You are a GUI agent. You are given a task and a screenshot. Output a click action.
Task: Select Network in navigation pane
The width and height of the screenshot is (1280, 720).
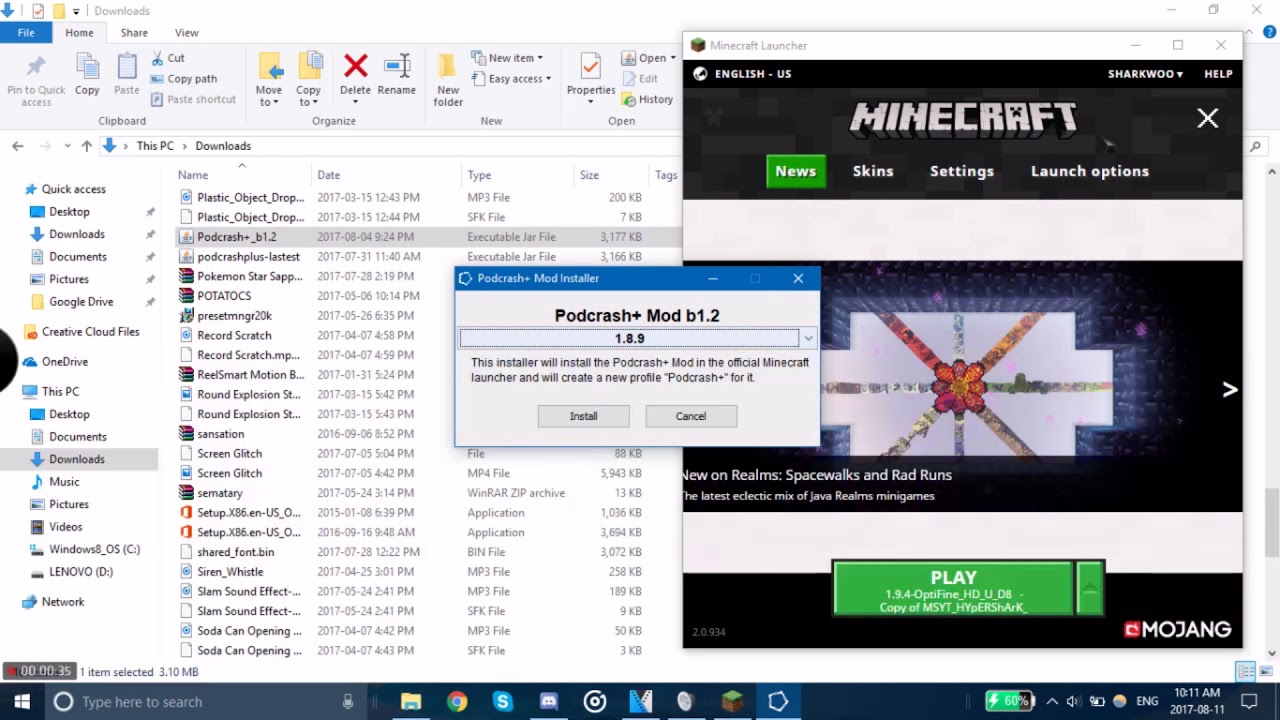(x=63, y=602)
